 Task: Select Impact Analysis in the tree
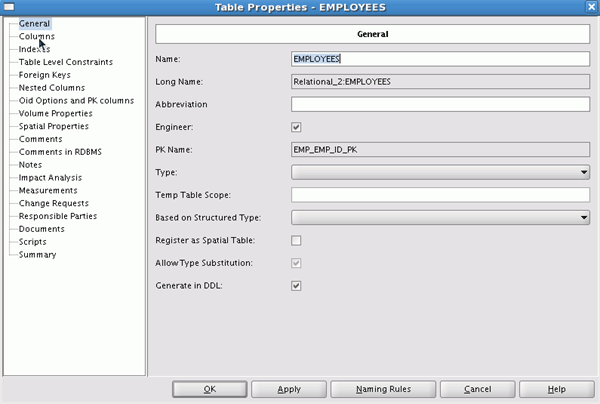tap(50, 178)
